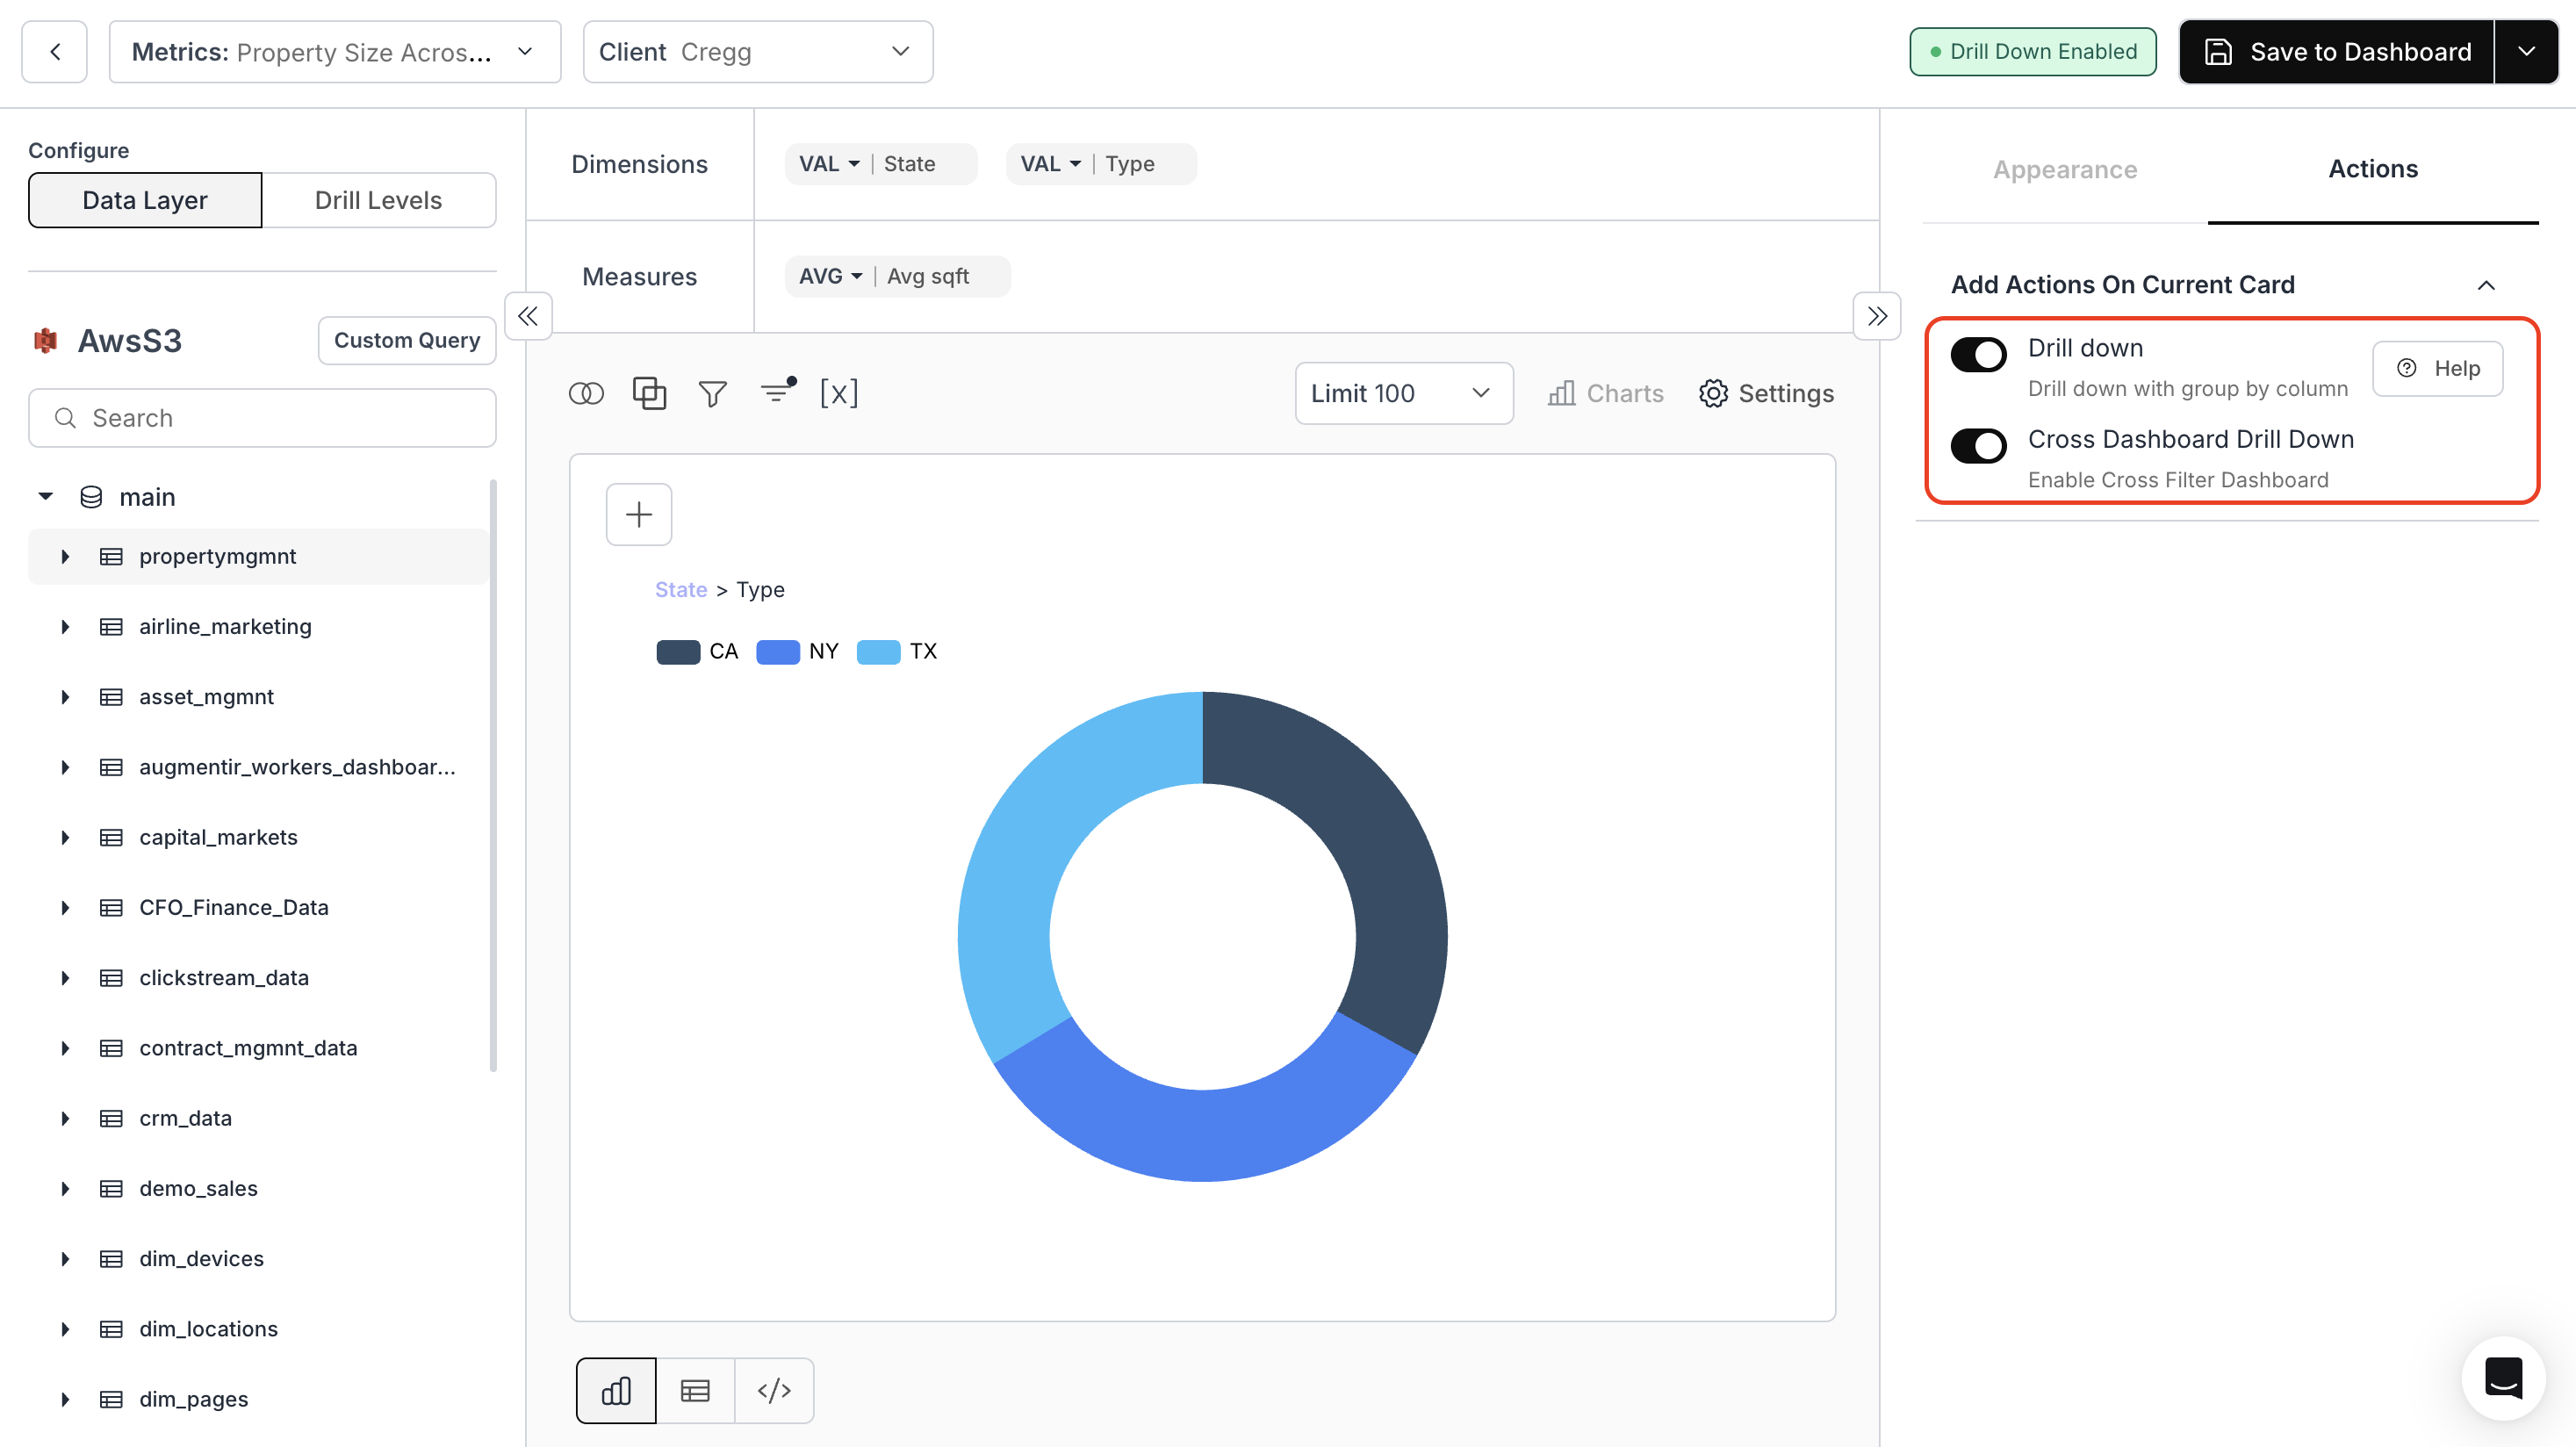Select the Drill Levels tab

click(x=378, y=200)
